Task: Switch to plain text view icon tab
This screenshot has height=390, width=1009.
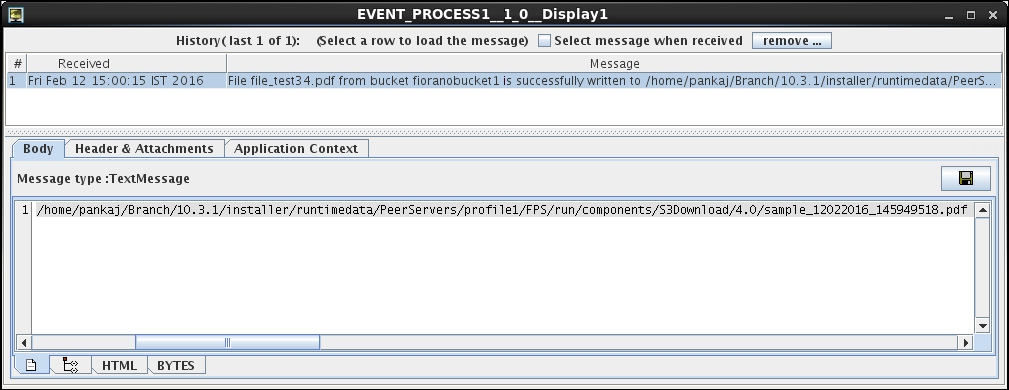Action: [x=31, y=366]
